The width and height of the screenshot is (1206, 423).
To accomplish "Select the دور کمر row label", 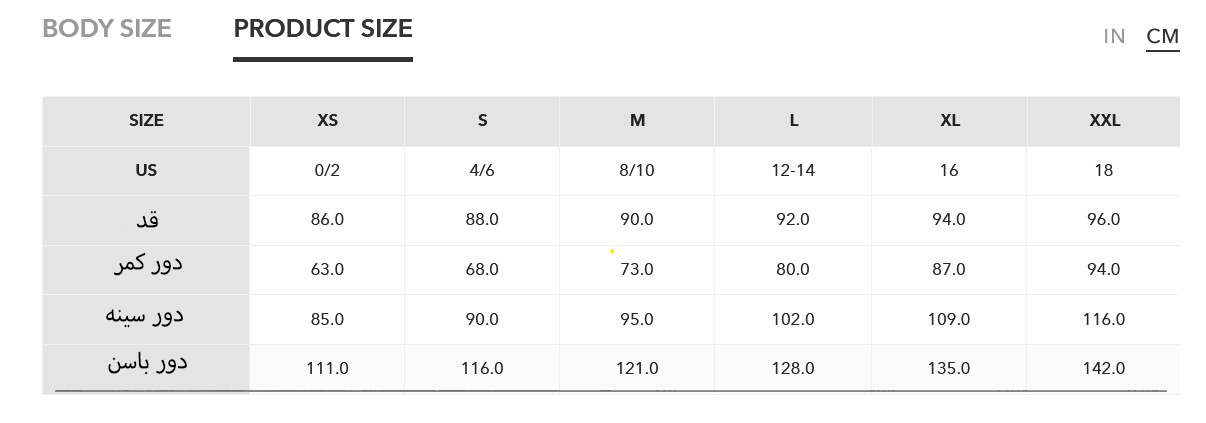I will tap(146, 266).
